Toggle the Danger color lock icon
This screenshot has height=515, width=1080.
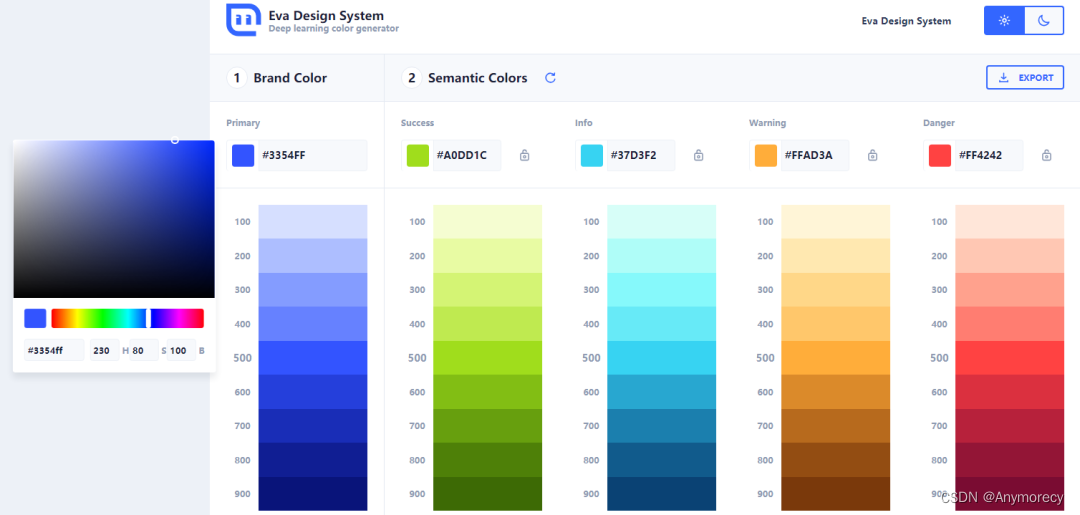coord(1047,155)
